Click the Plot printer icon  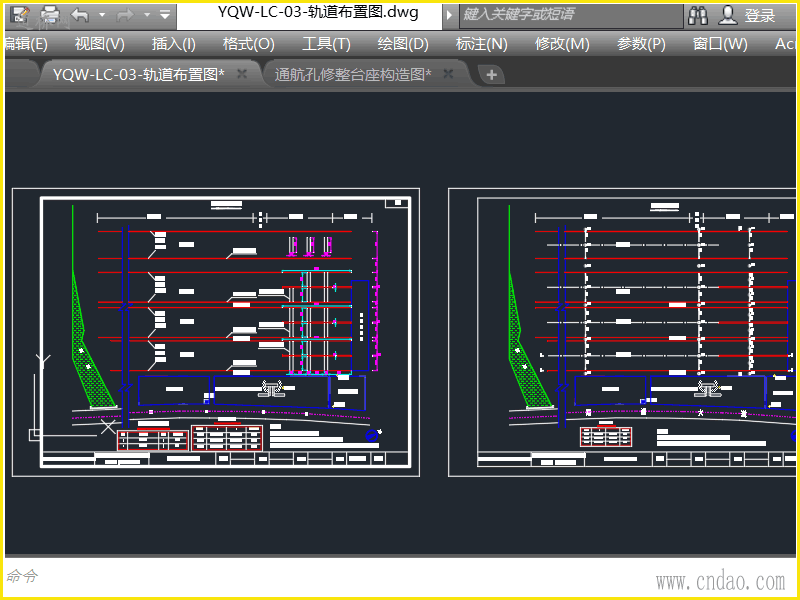[x=50, y=15]
